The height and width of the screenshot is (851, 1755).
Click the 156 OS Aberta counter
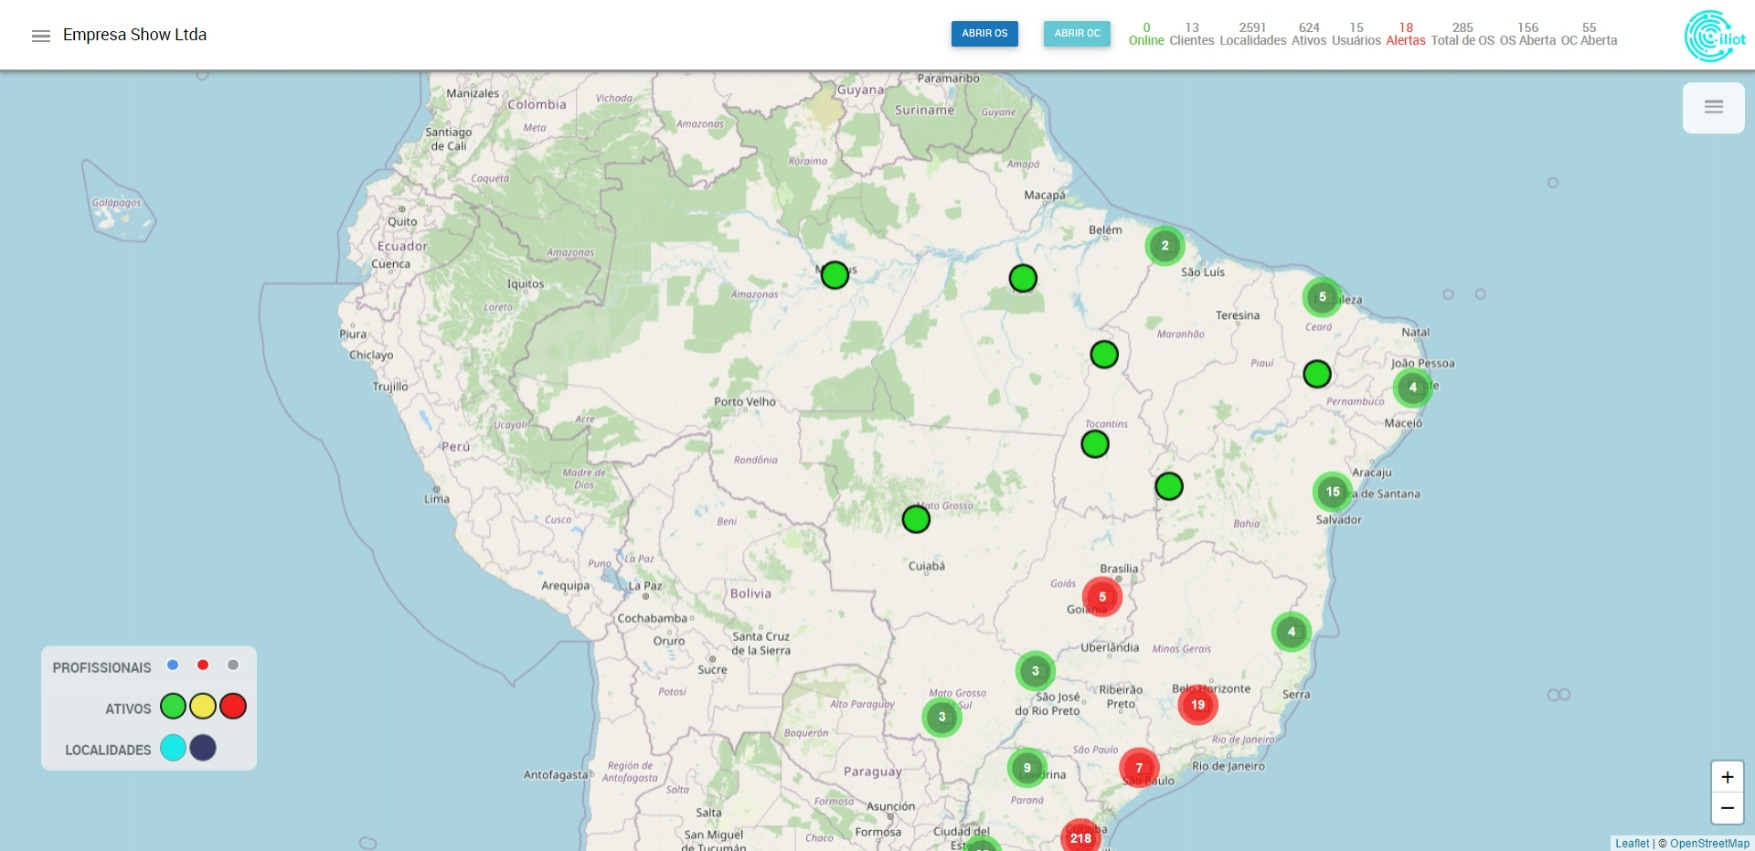[x=1527, y=34]
